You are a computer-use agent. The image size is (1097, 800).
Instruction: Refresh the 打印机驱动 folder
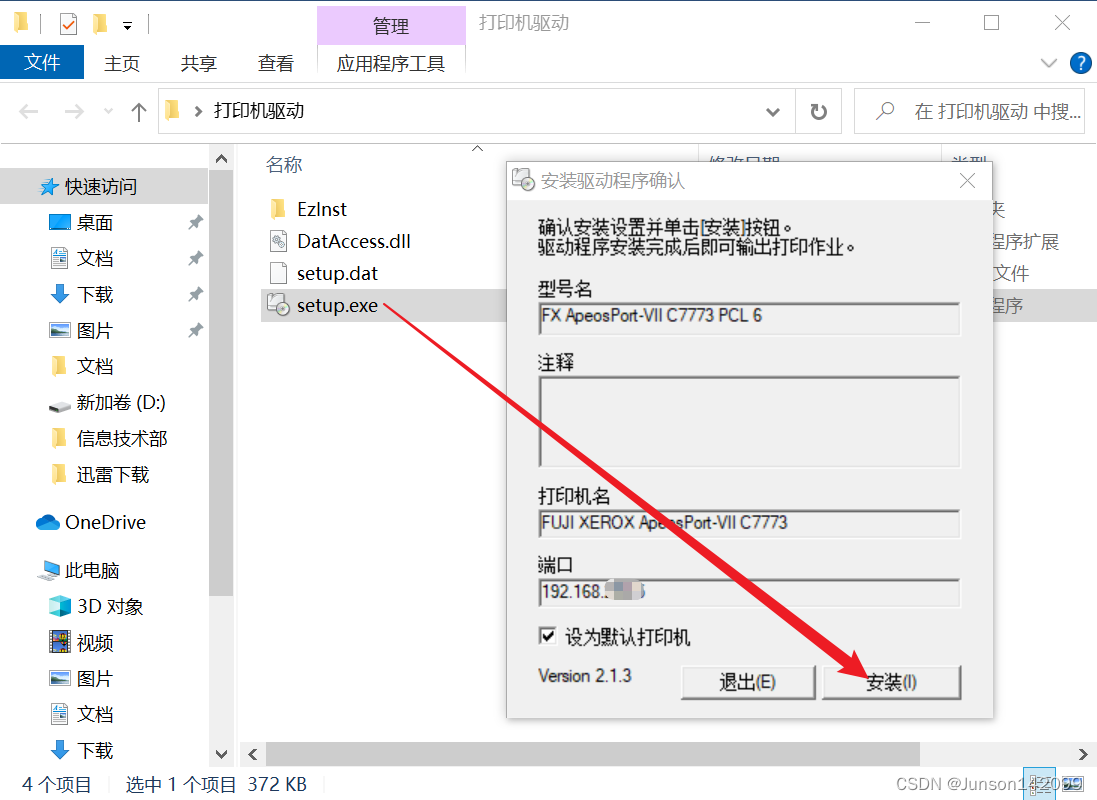click(819, 111)
